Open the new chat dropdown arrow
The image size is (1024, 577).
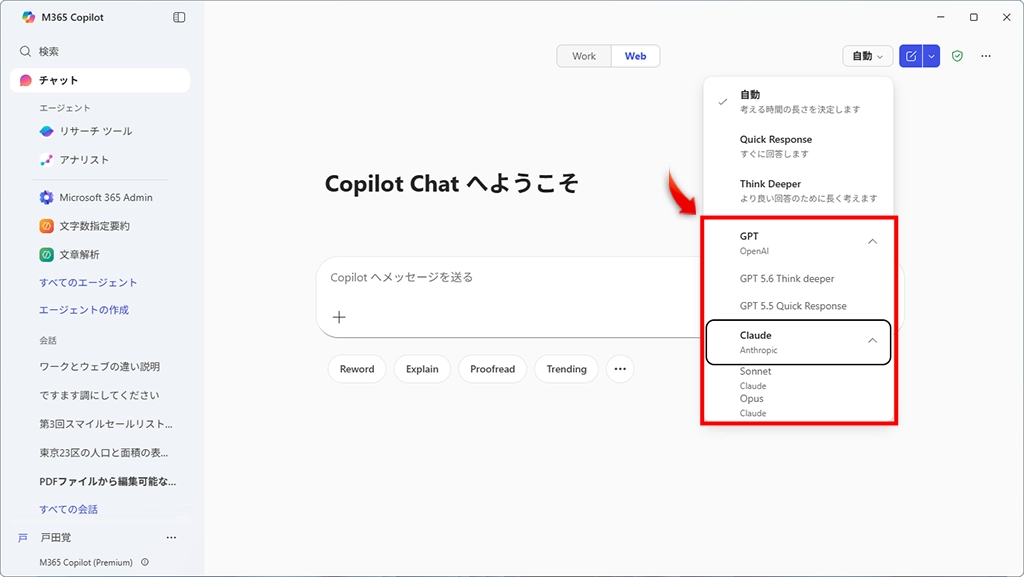click(x=931, y=56)
